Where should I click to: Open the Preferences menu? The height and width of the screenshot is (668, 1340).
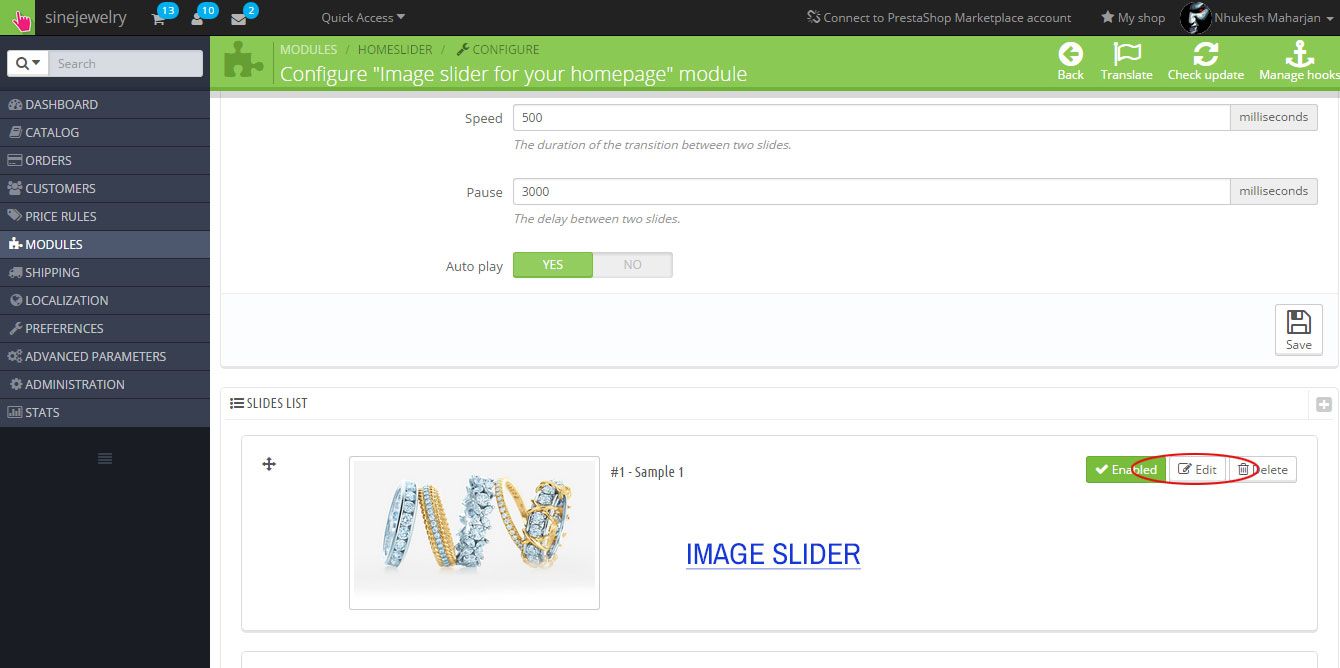[x=105, y=328]
